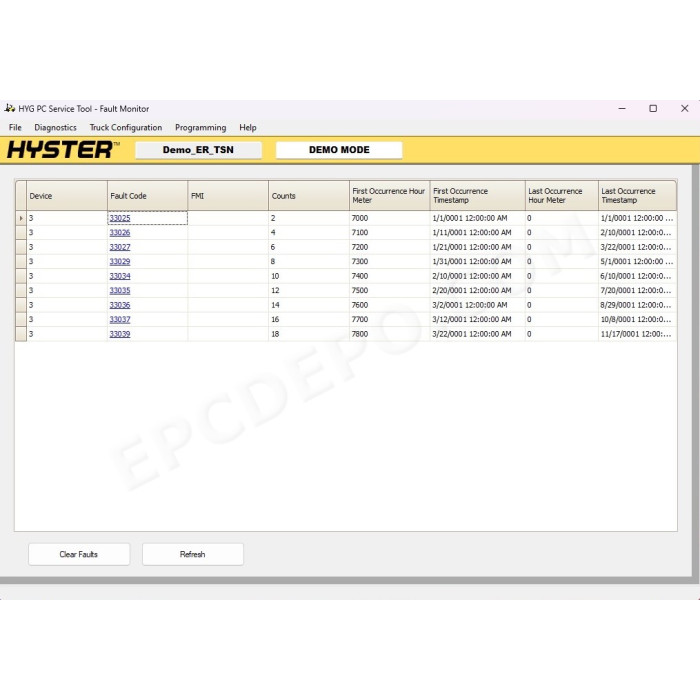Click Last Occurrence Hour Meter header
The height and width of the screenshot is (700, 700).
point(562,196)
